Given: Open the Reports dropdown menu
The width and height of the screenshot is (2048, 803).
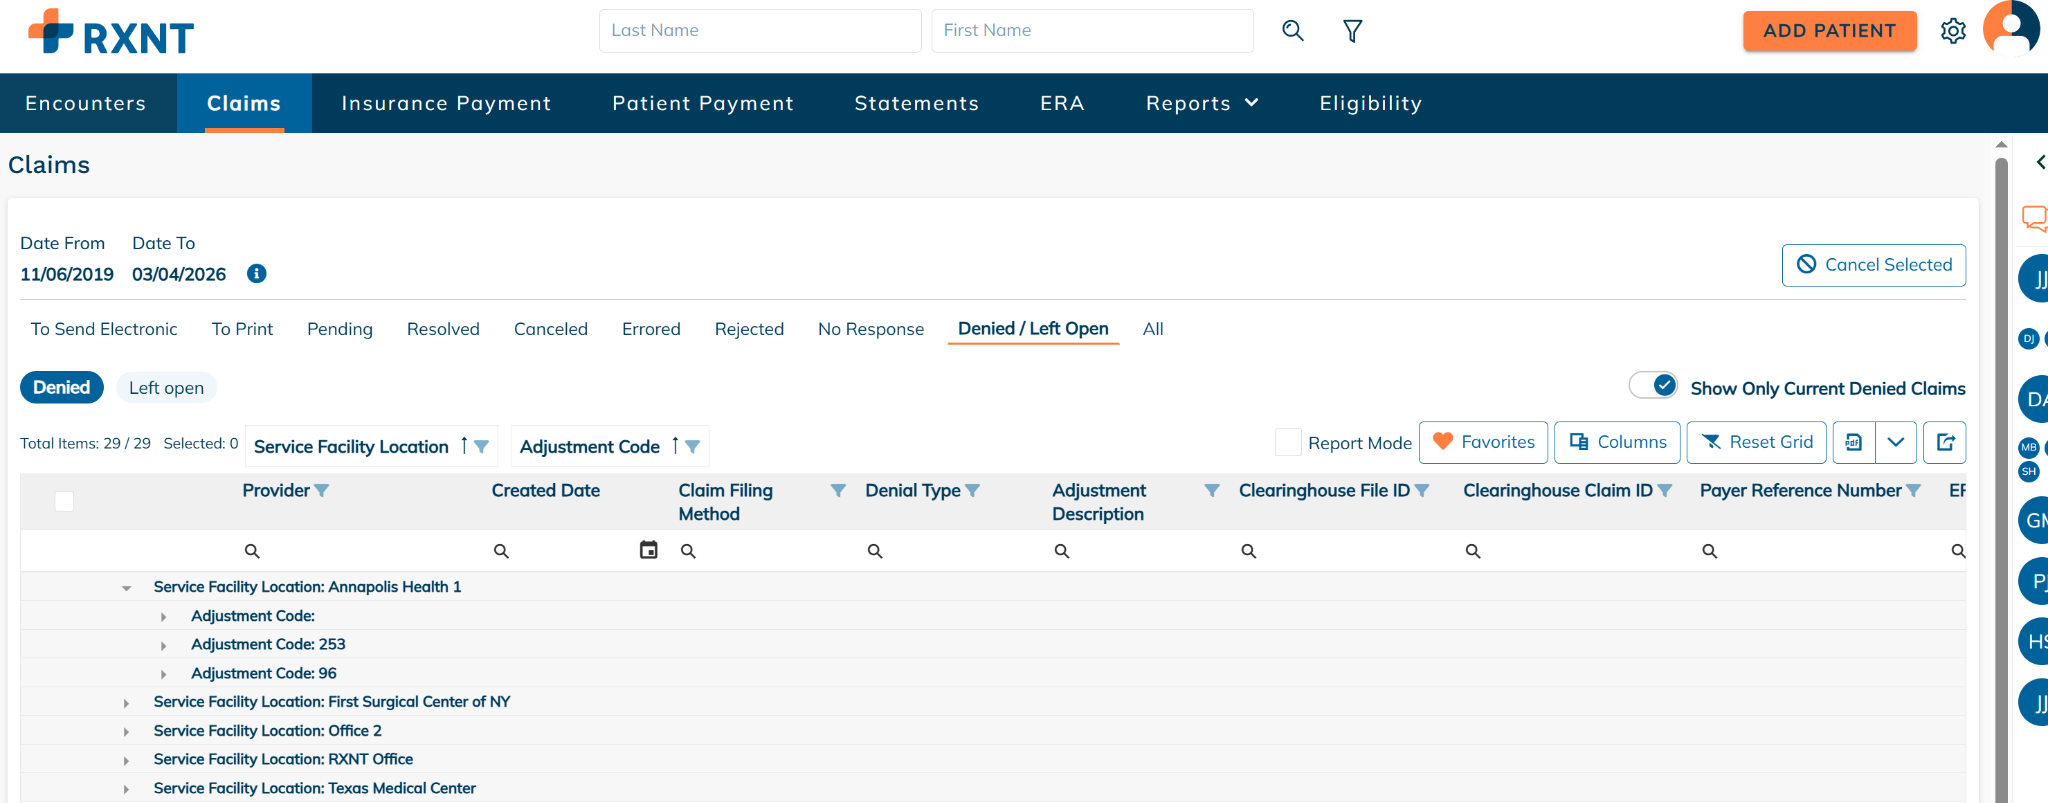Looking at the screenshot, I should [x=1201, y=103].
